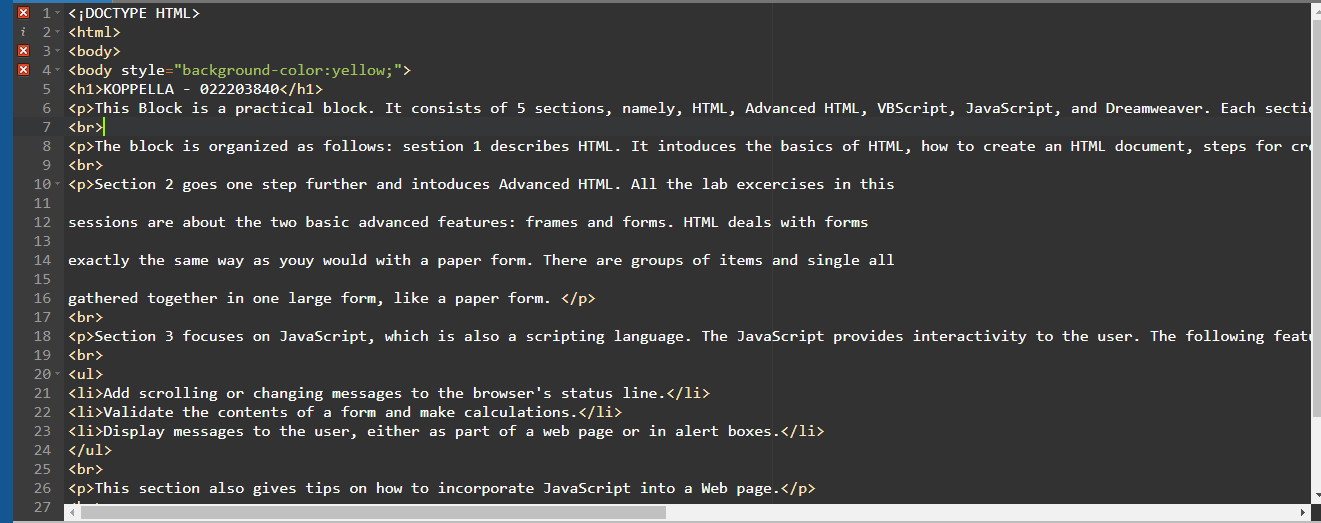Click the line starting 'sessions are about the two'

point(468,222)
